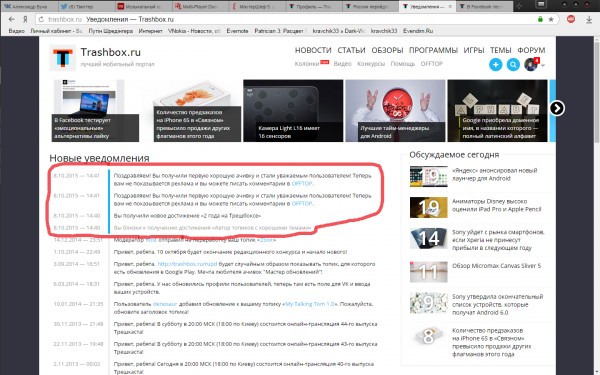Screen dimensions: 600x375
Task: Open the Evernote bookmark in bookmarks bar
Action: 237,31
